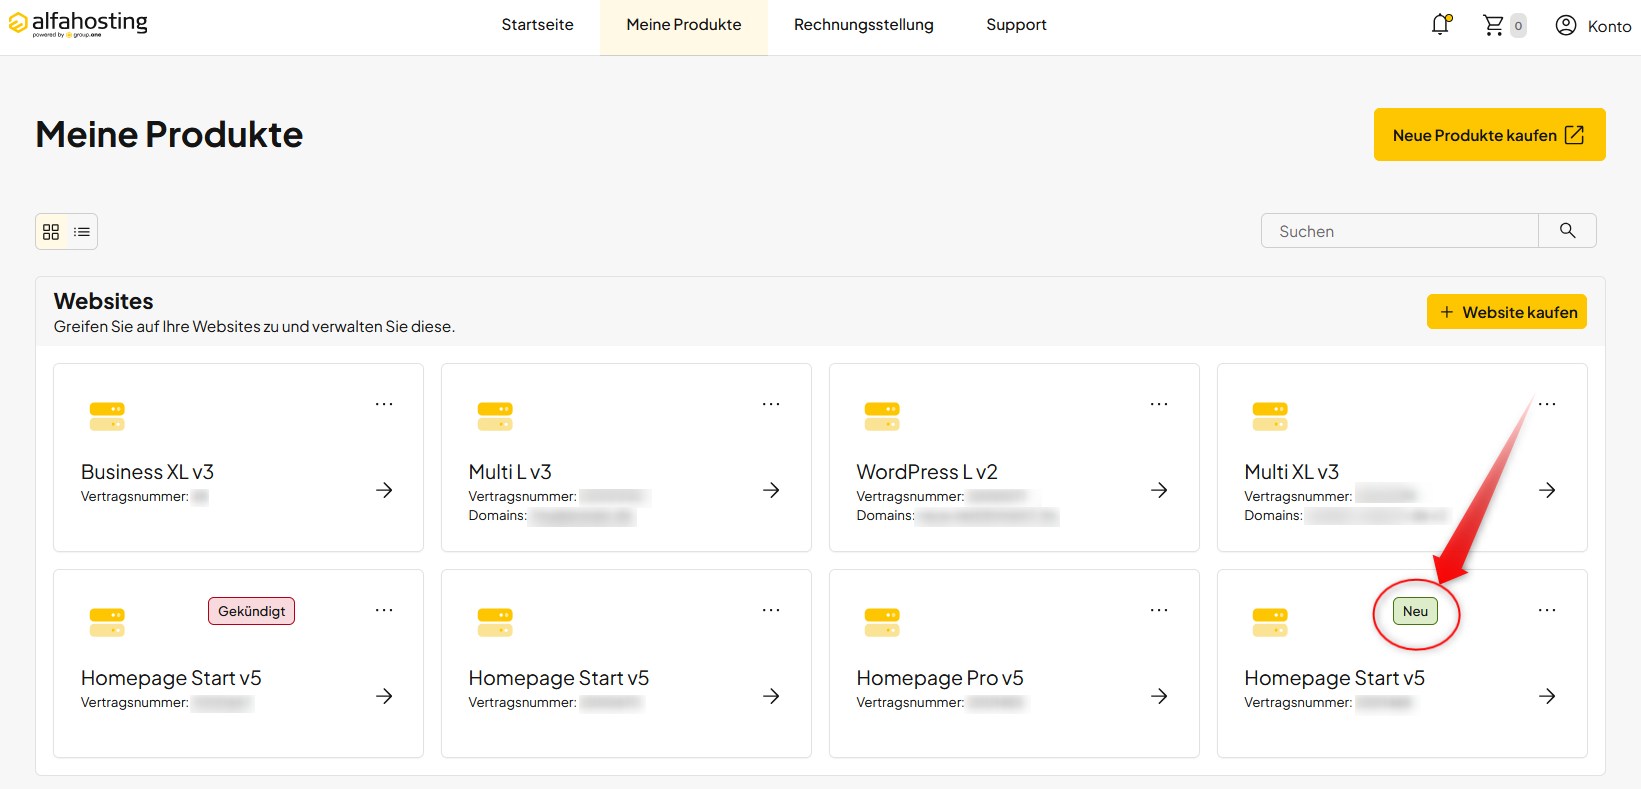Click the Homepage Pro v5 title

(x=940, y=678)
